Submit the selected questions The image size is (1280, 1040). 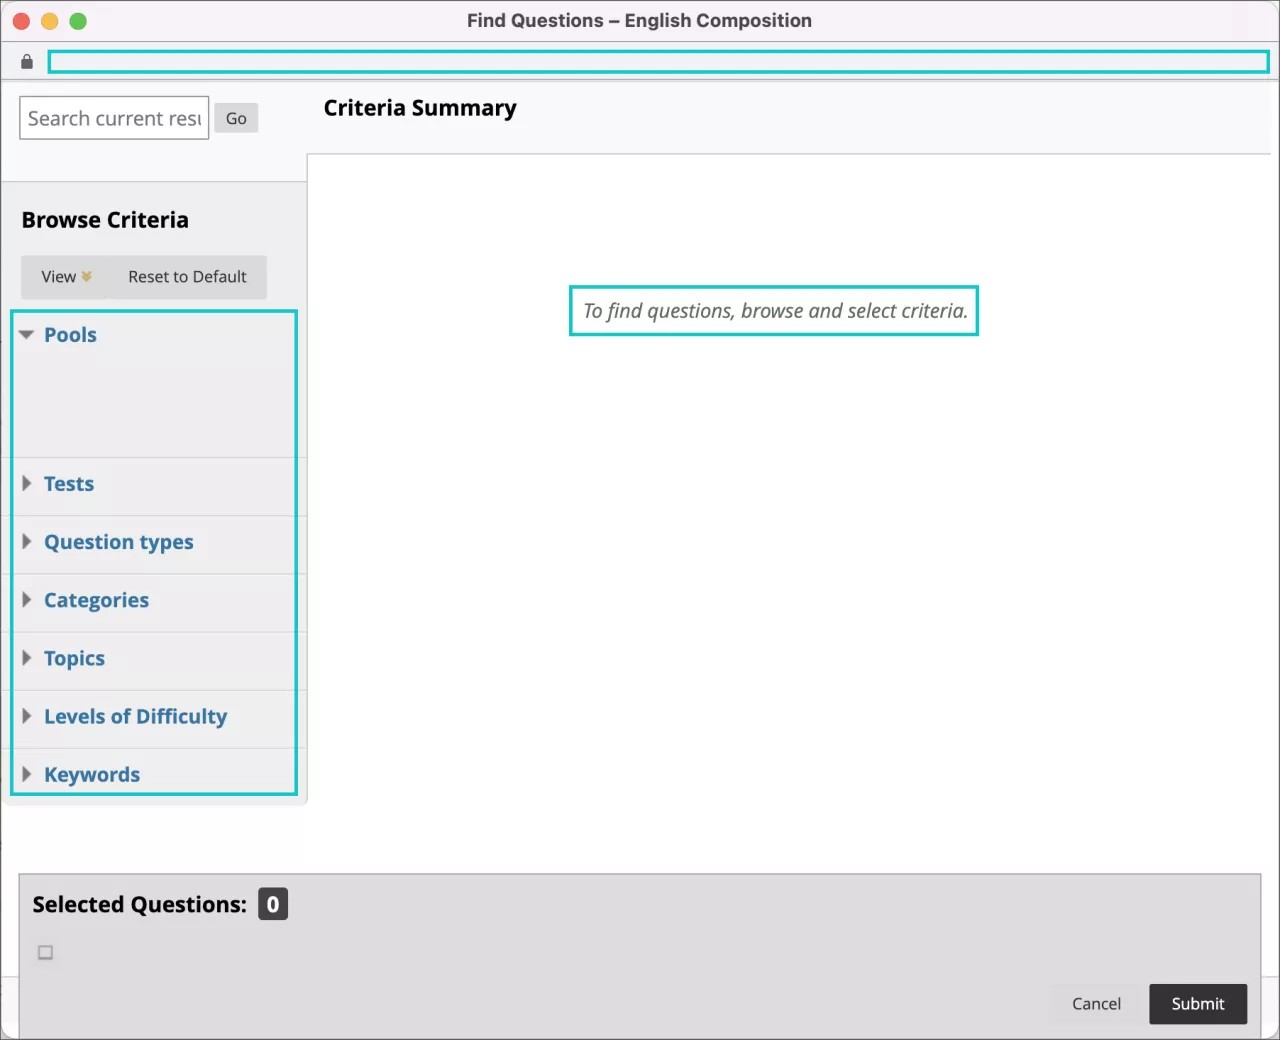coord(1197,1004)
